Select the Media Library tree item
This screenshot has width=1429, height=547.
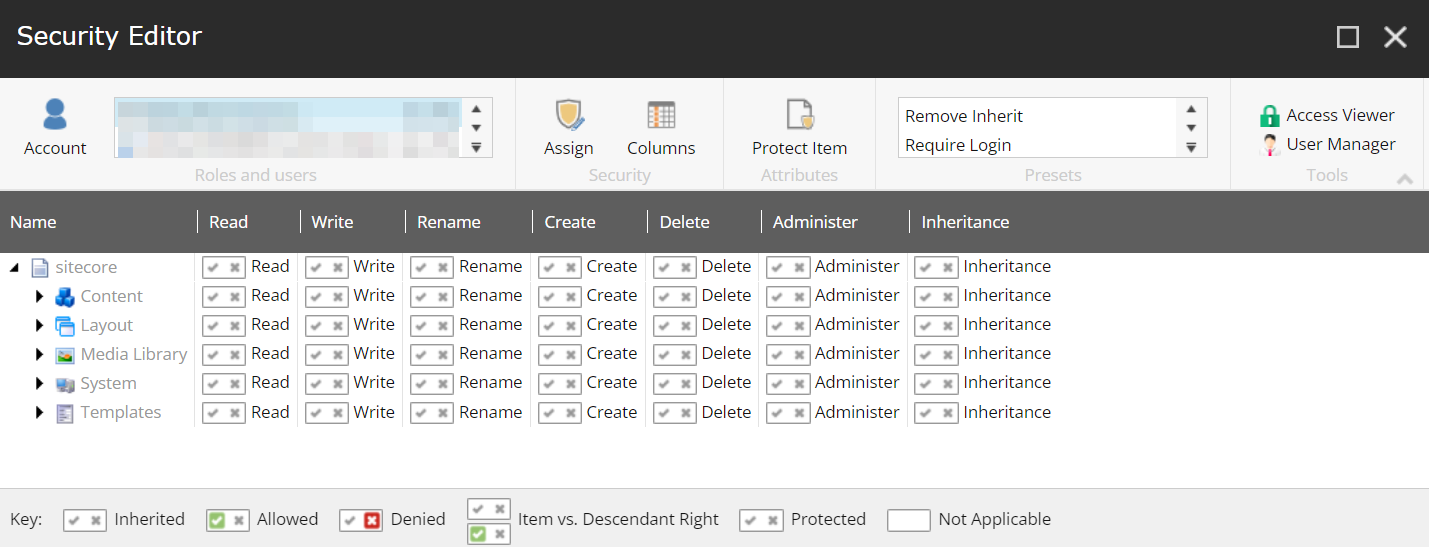pos(134,354)
